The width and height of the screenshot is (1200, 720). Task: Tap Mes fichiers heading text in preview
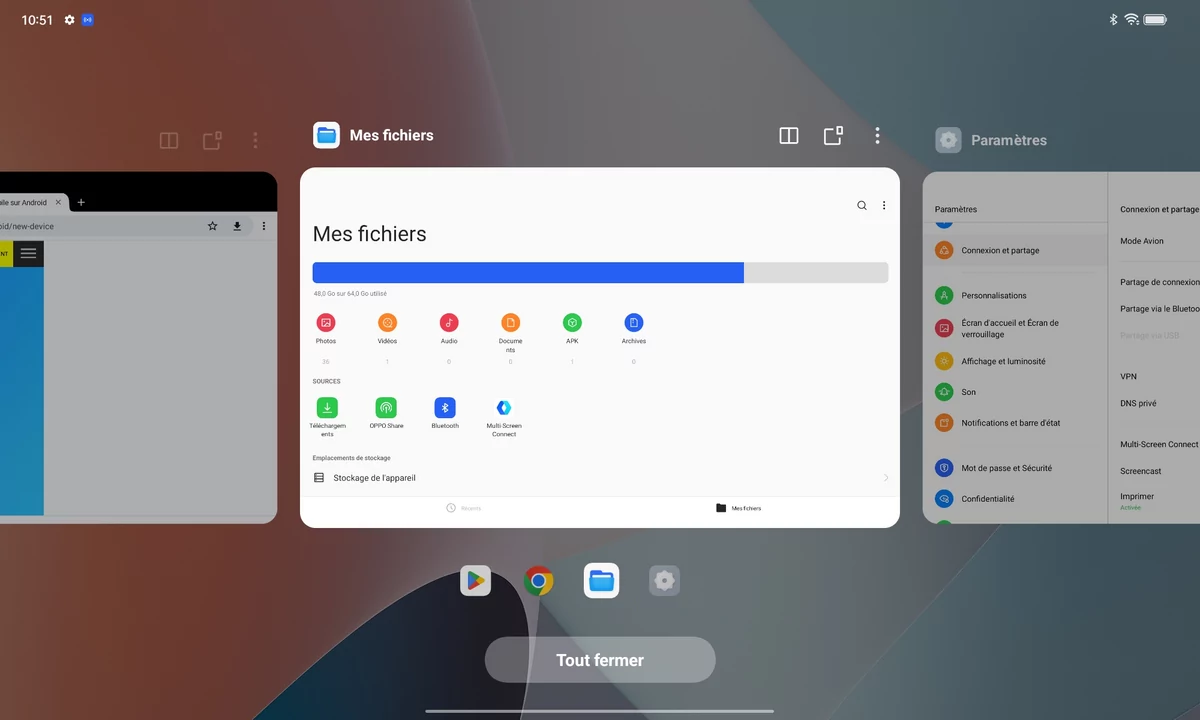tap(370, 234)
